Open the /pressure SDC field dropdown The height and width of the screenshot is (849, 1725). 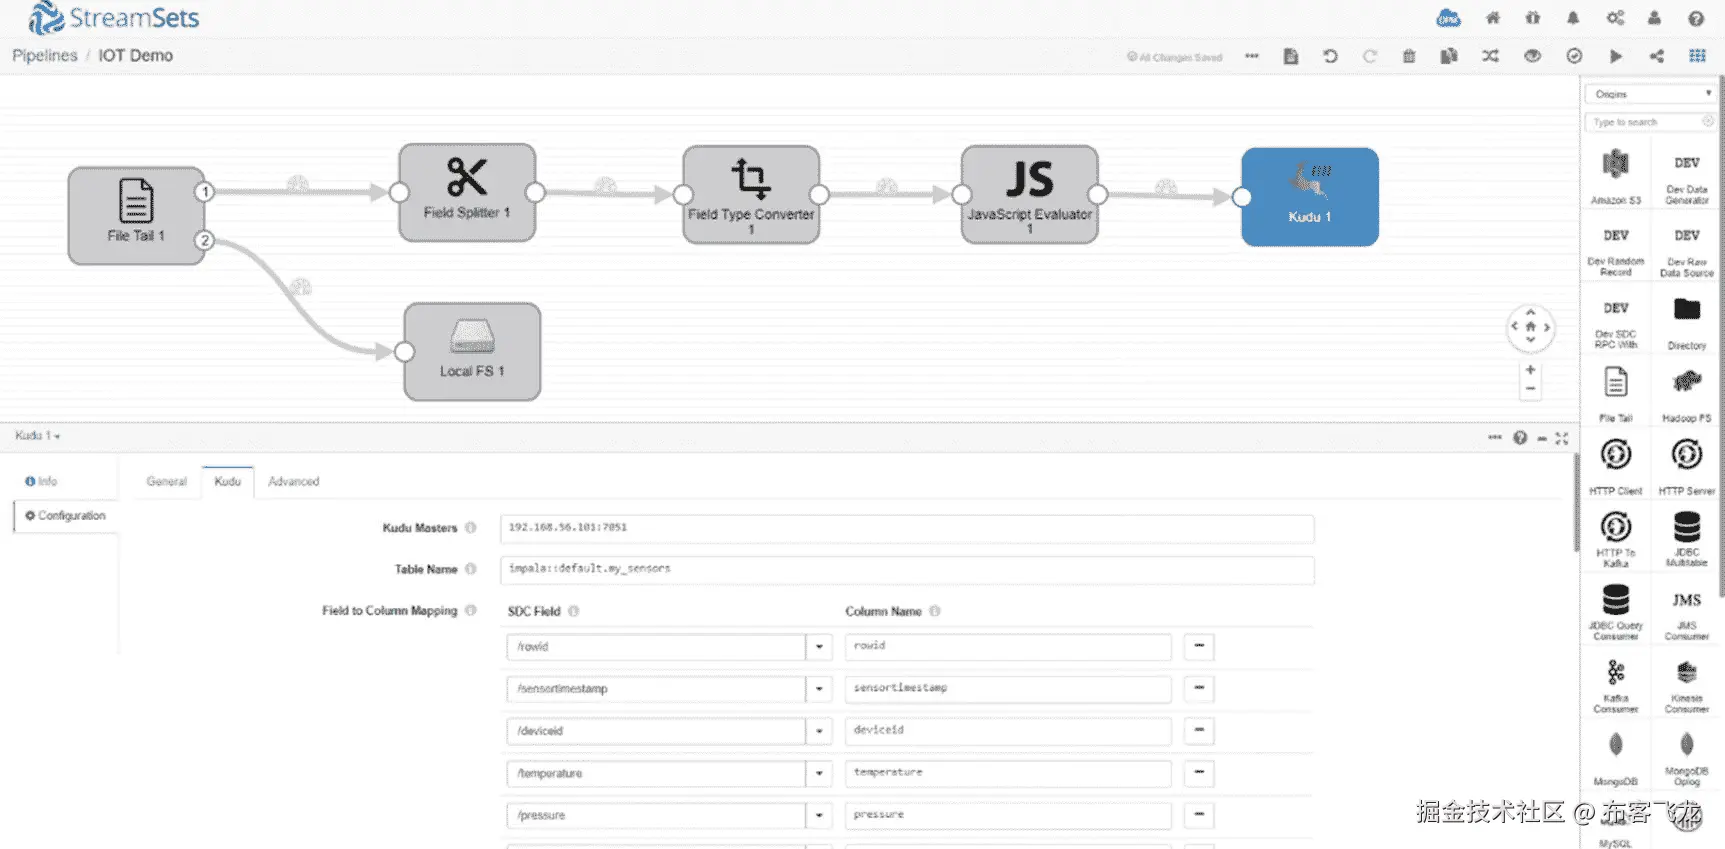tap(819, 816)
